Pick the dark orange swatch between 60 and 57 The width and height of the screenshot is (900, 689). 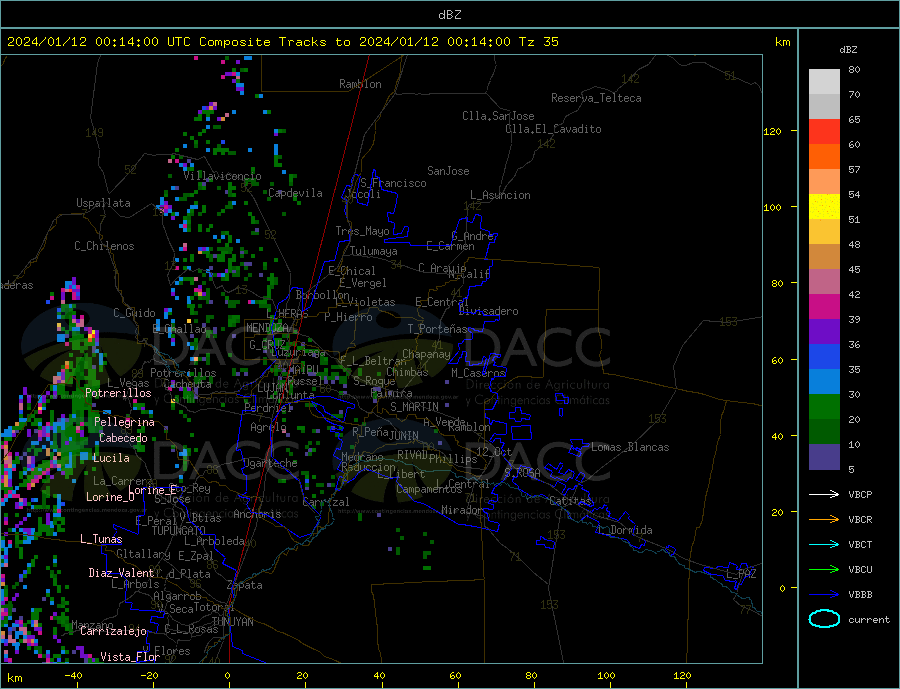tap(824, 157)
